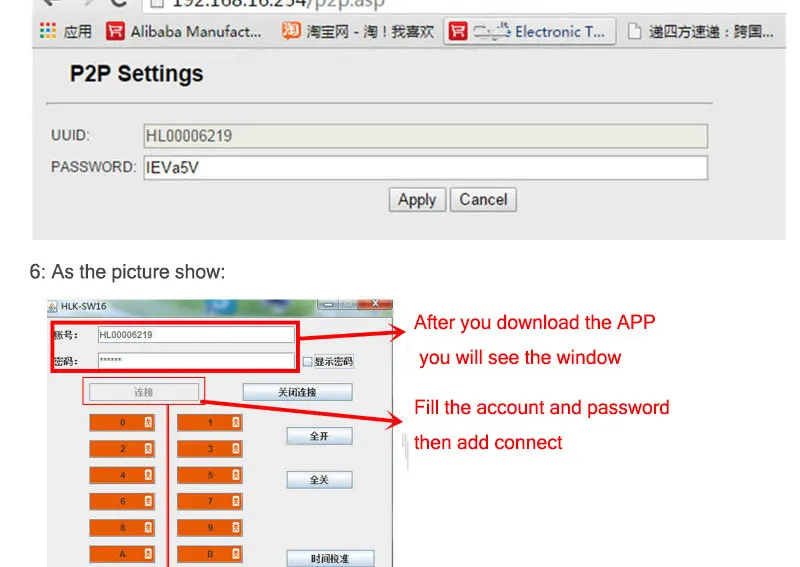The image size is (800, 567).
Task: Click the Apply button
Action: 417,200
